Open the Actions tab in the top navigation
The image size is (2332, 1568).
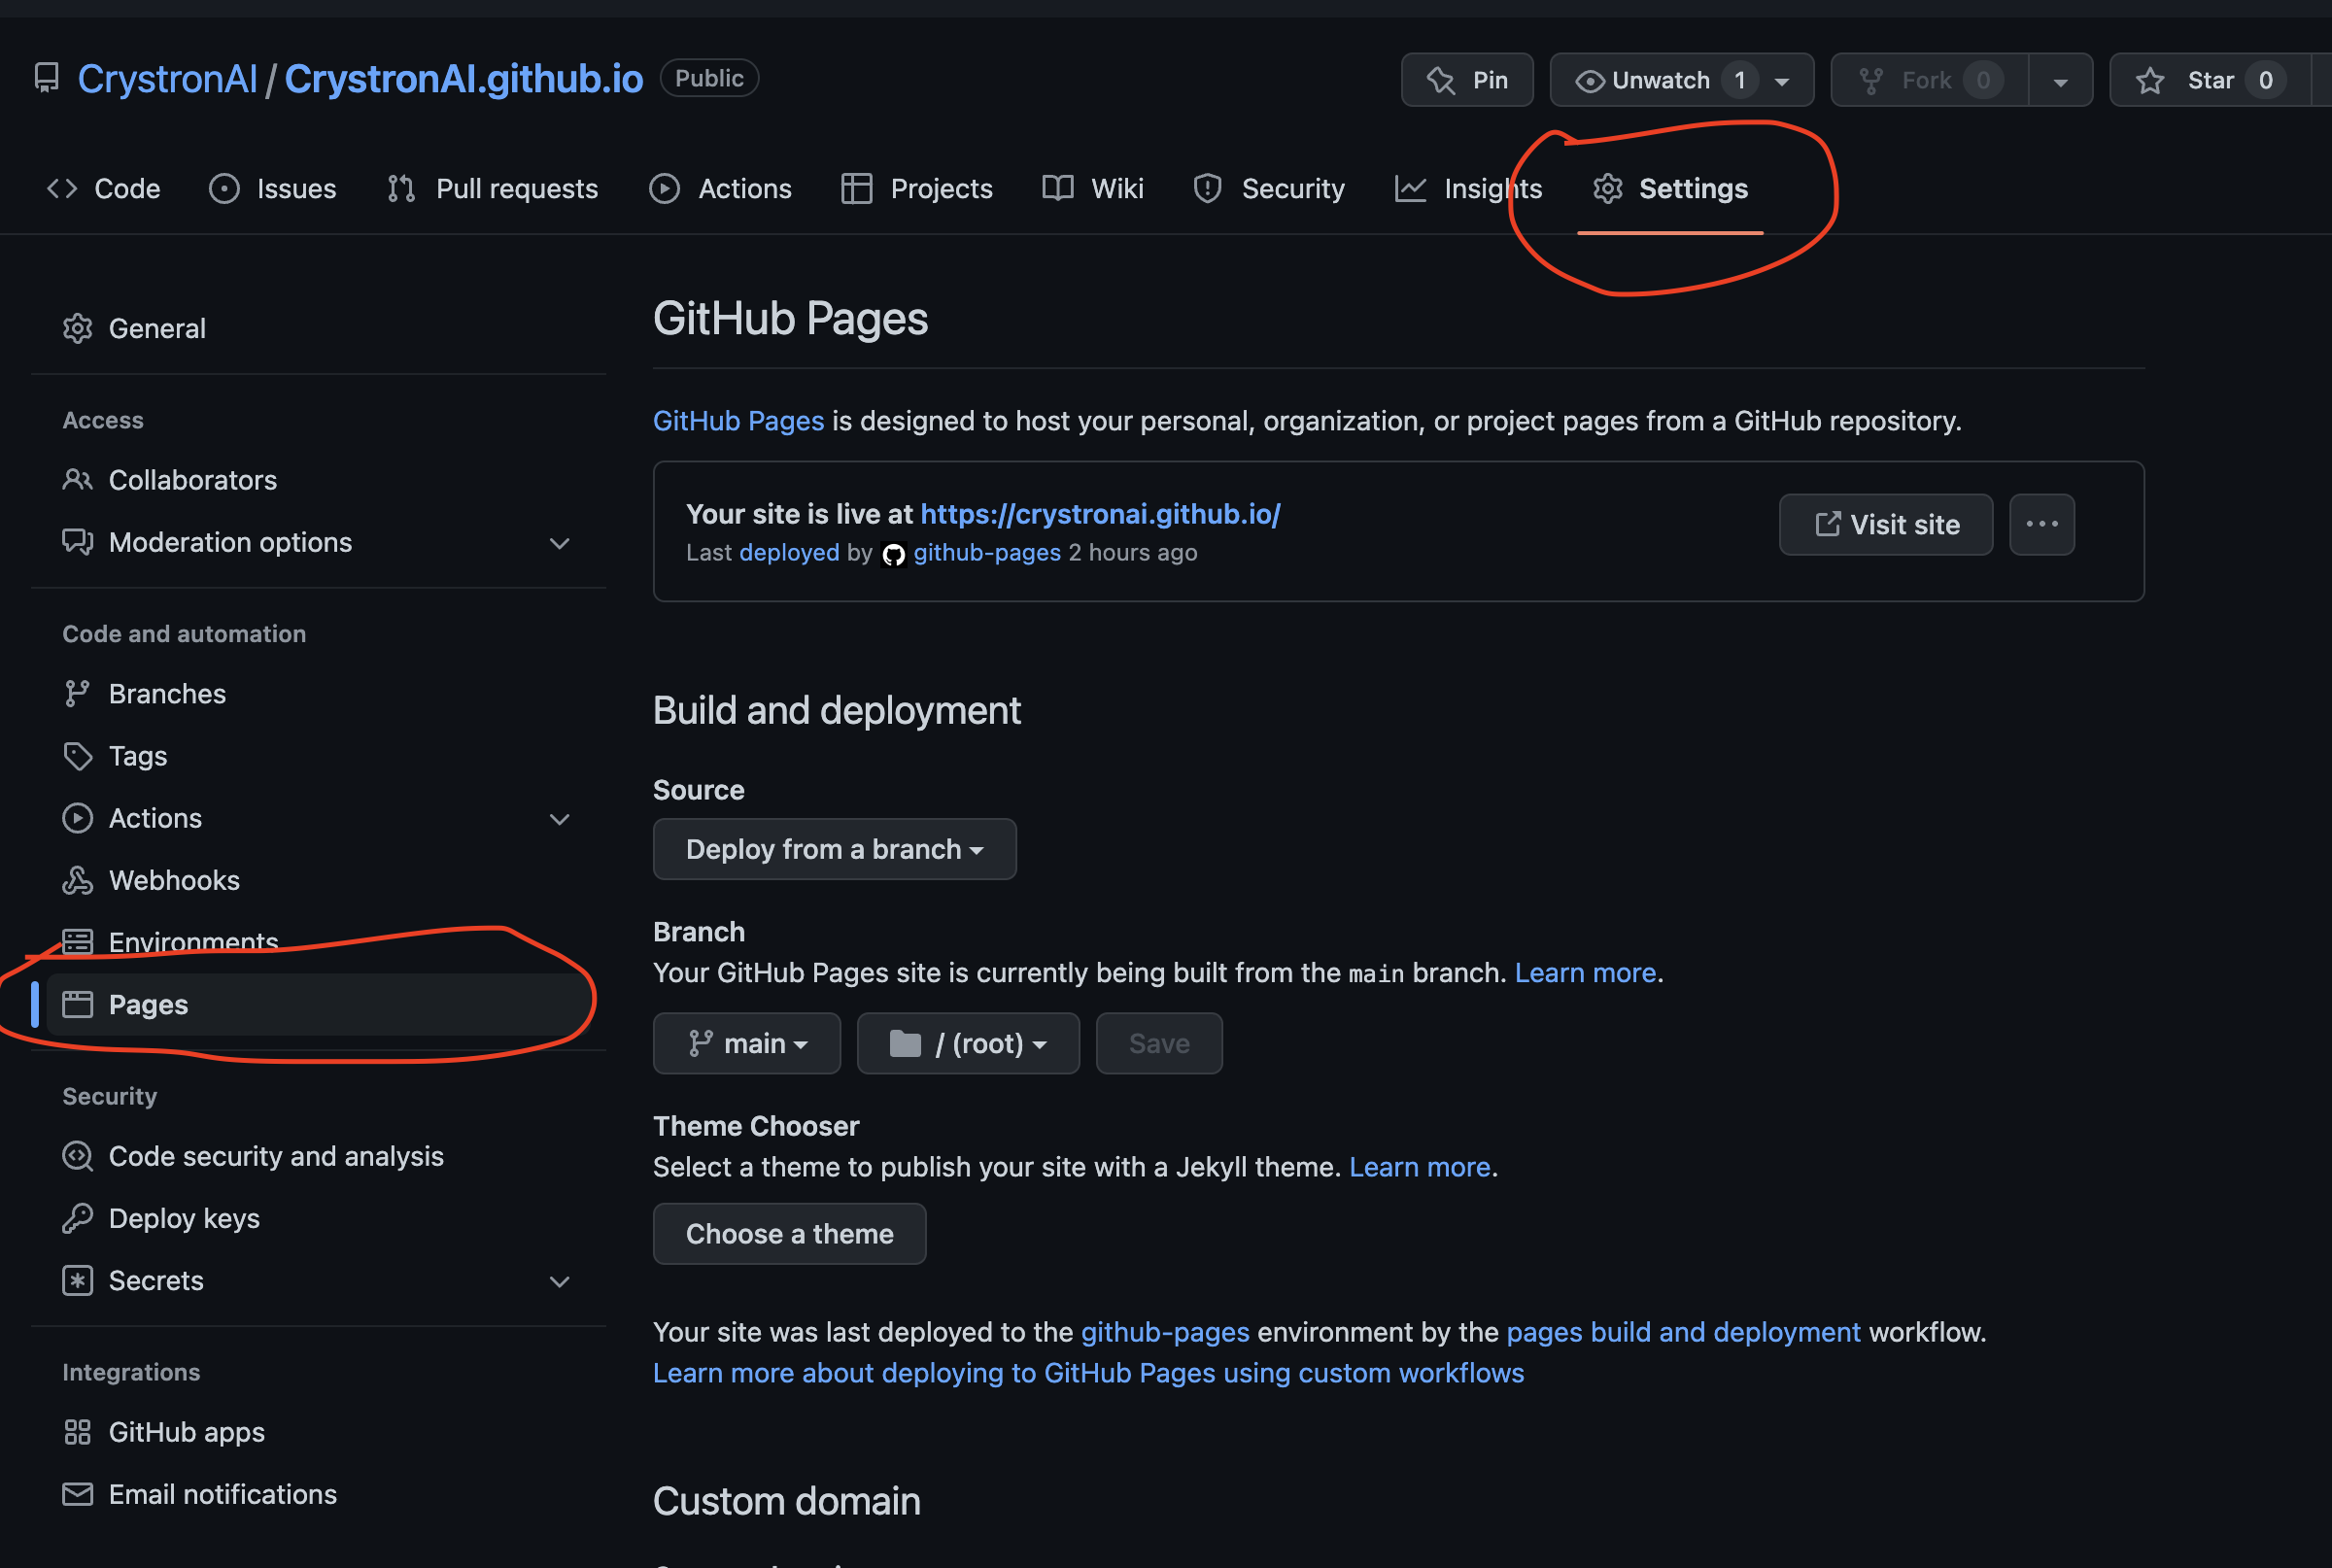[x=720, y=188]
